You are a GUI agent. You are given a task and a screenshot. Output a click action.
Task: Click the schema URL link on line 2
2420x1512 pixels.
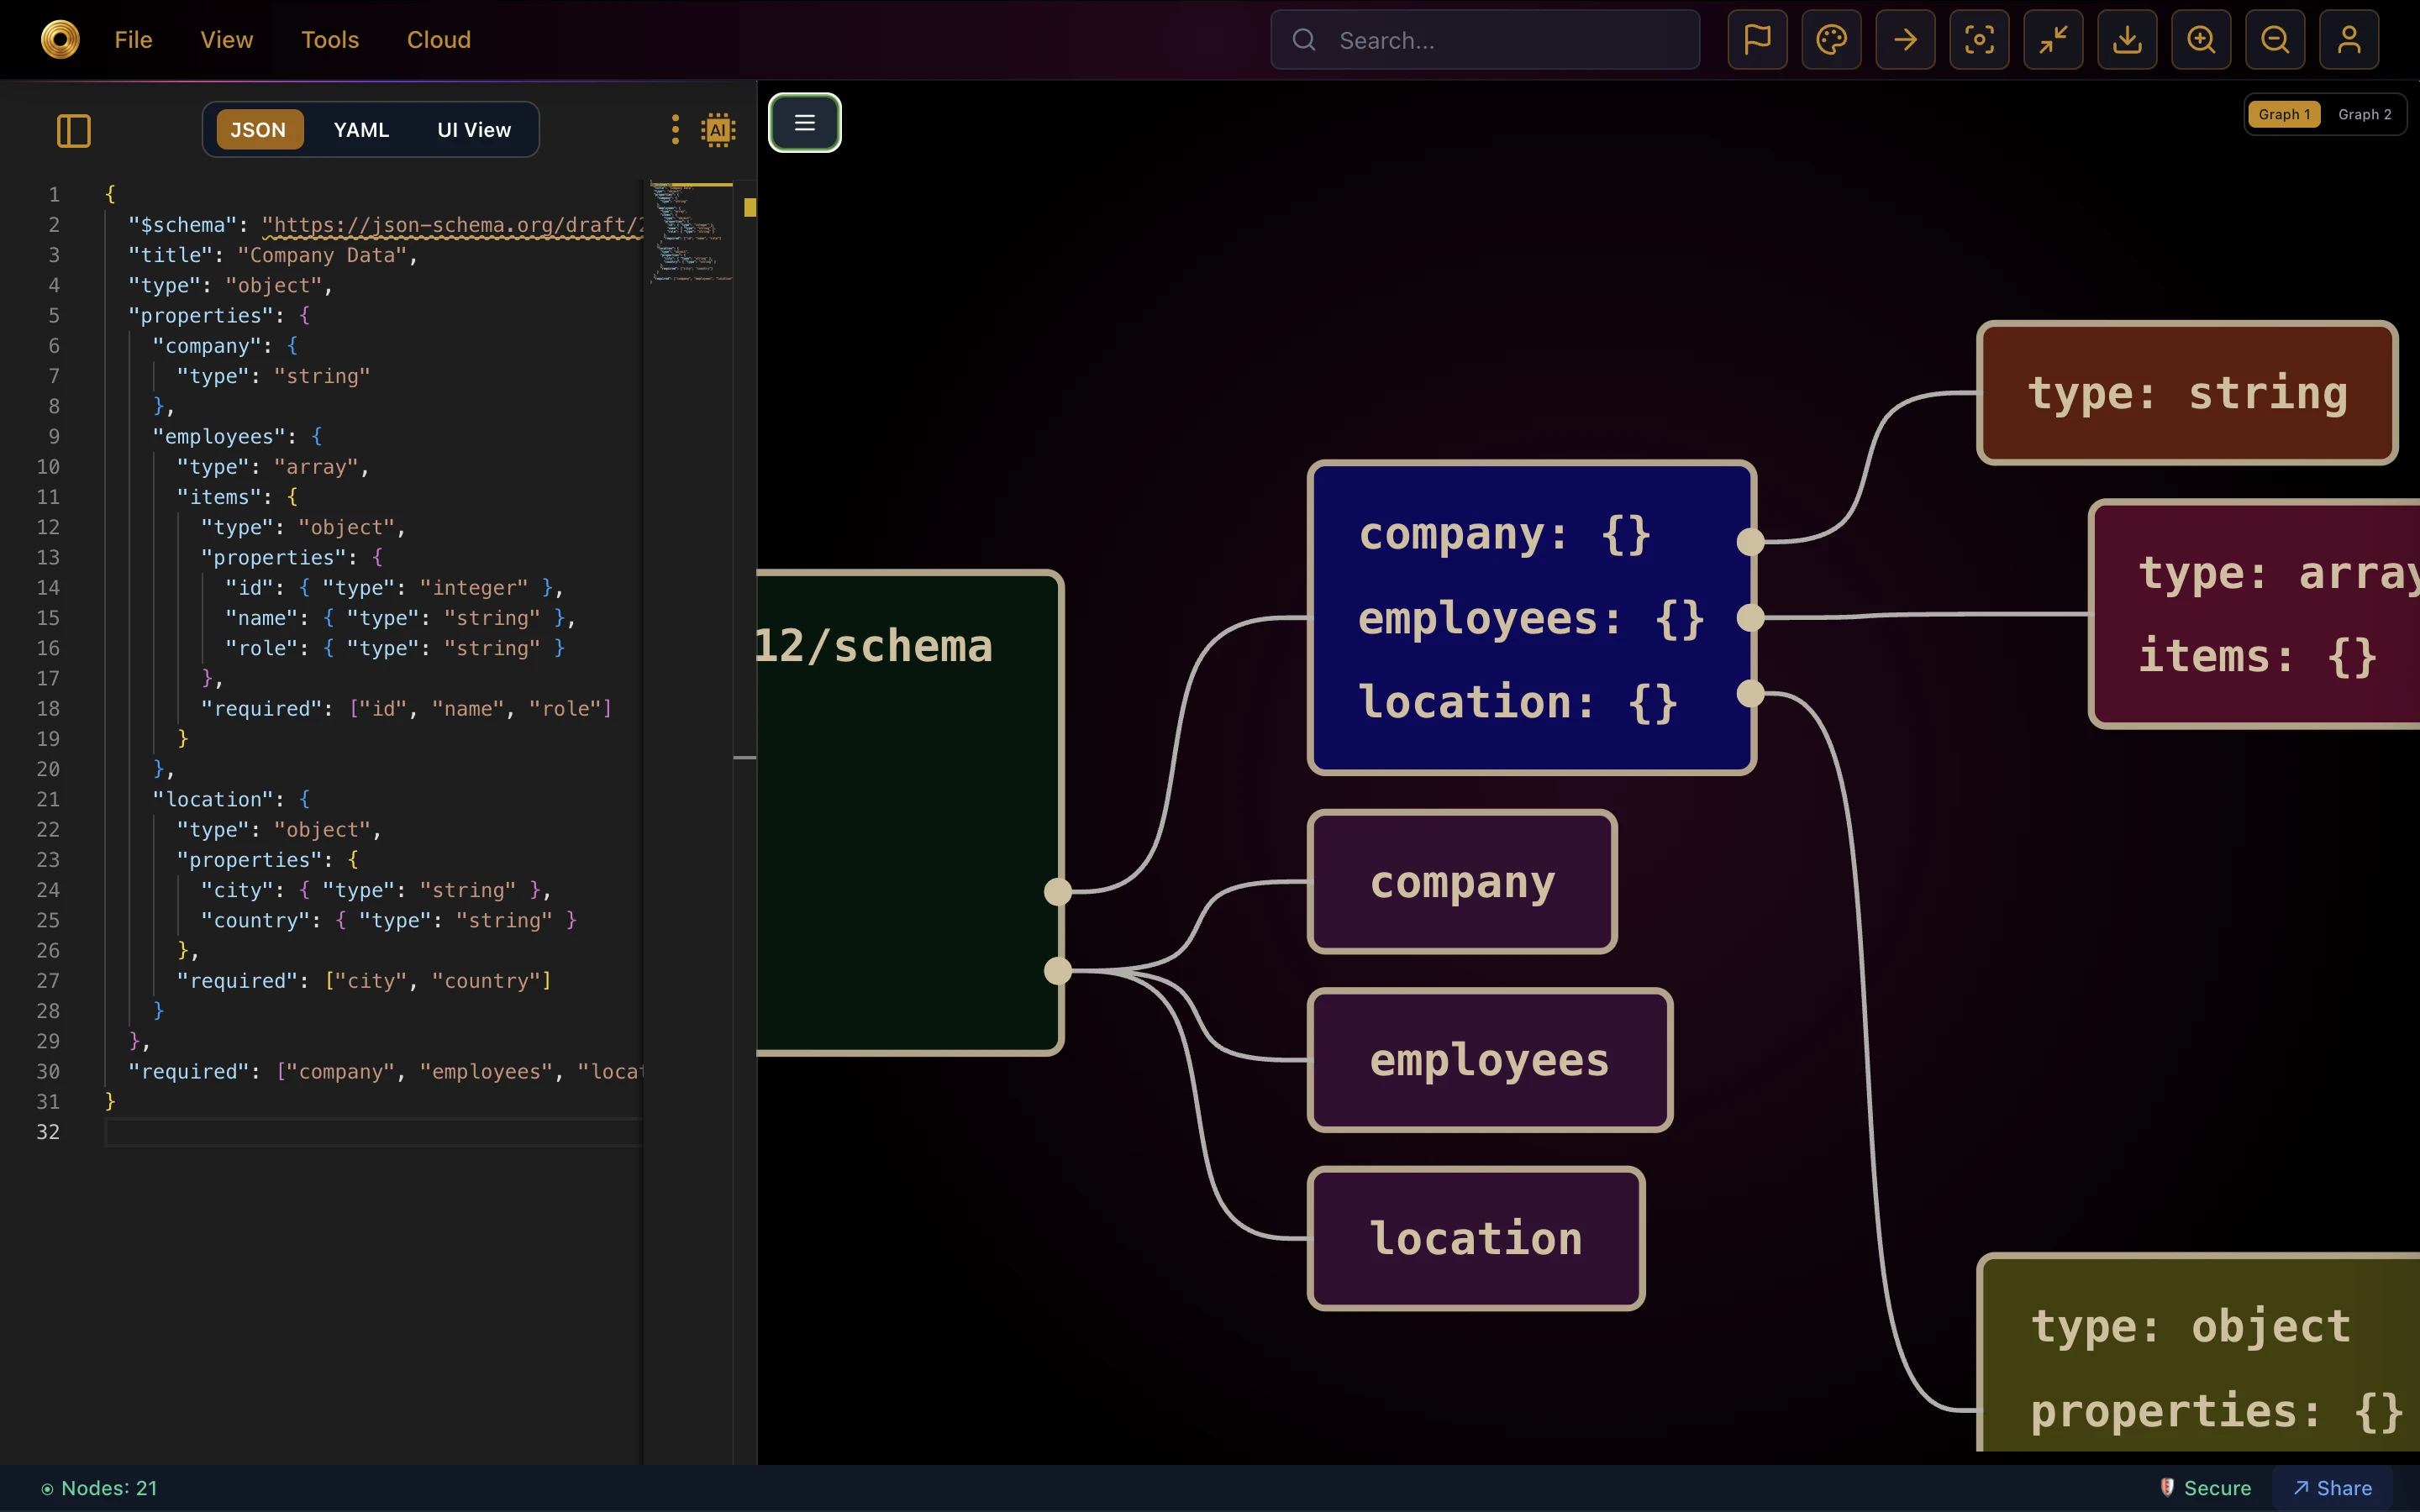coord(452,225)
